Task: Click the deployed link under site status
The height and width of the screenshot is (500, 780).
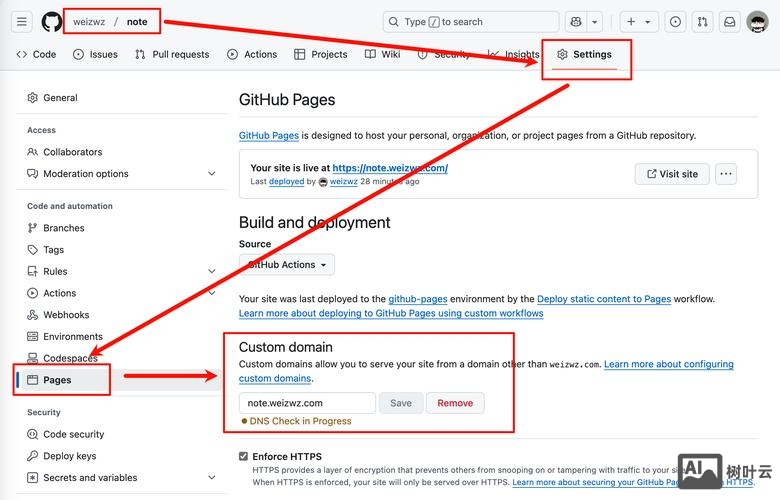Action: pos(286,182)
